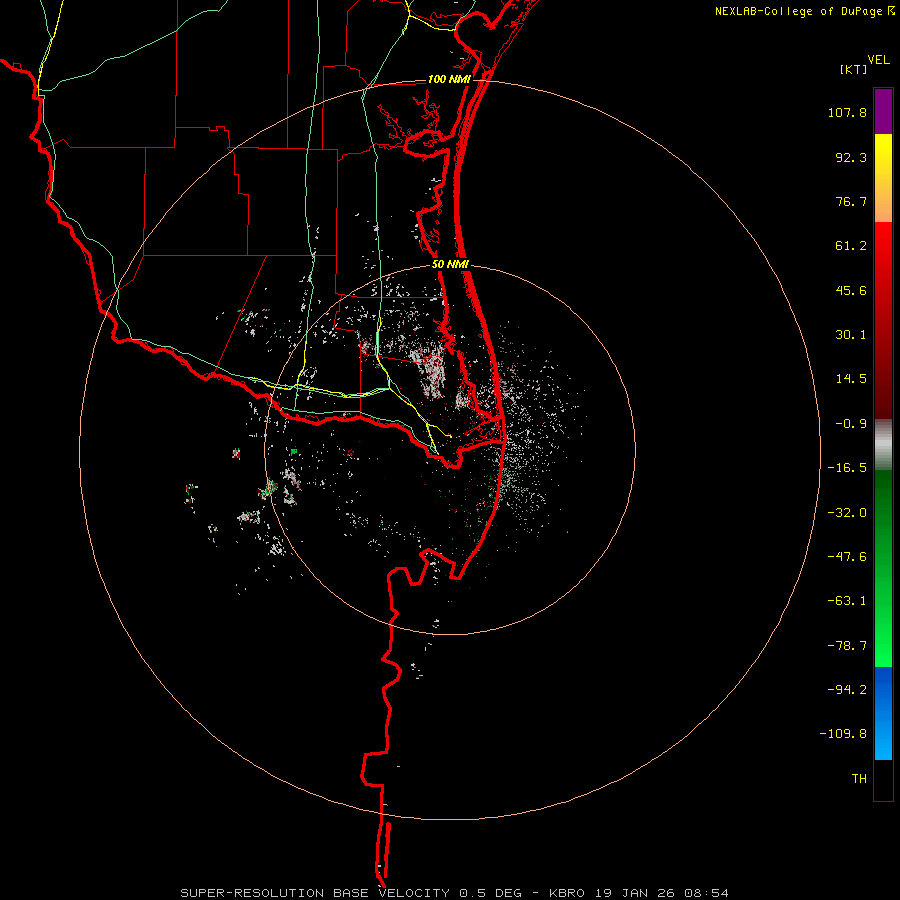Click the VEL legend title

[x=879, y=60]
